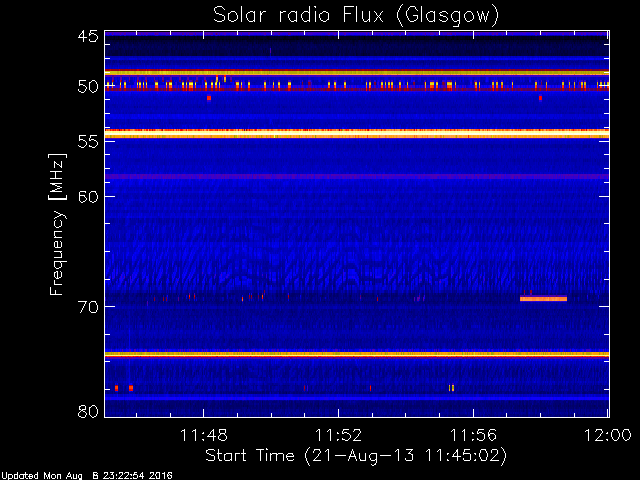Click the 60 frequency tick label
Image resolution: width=640 pixels, height=480 pixels.
pyautogui.click(x=88, y=196)
